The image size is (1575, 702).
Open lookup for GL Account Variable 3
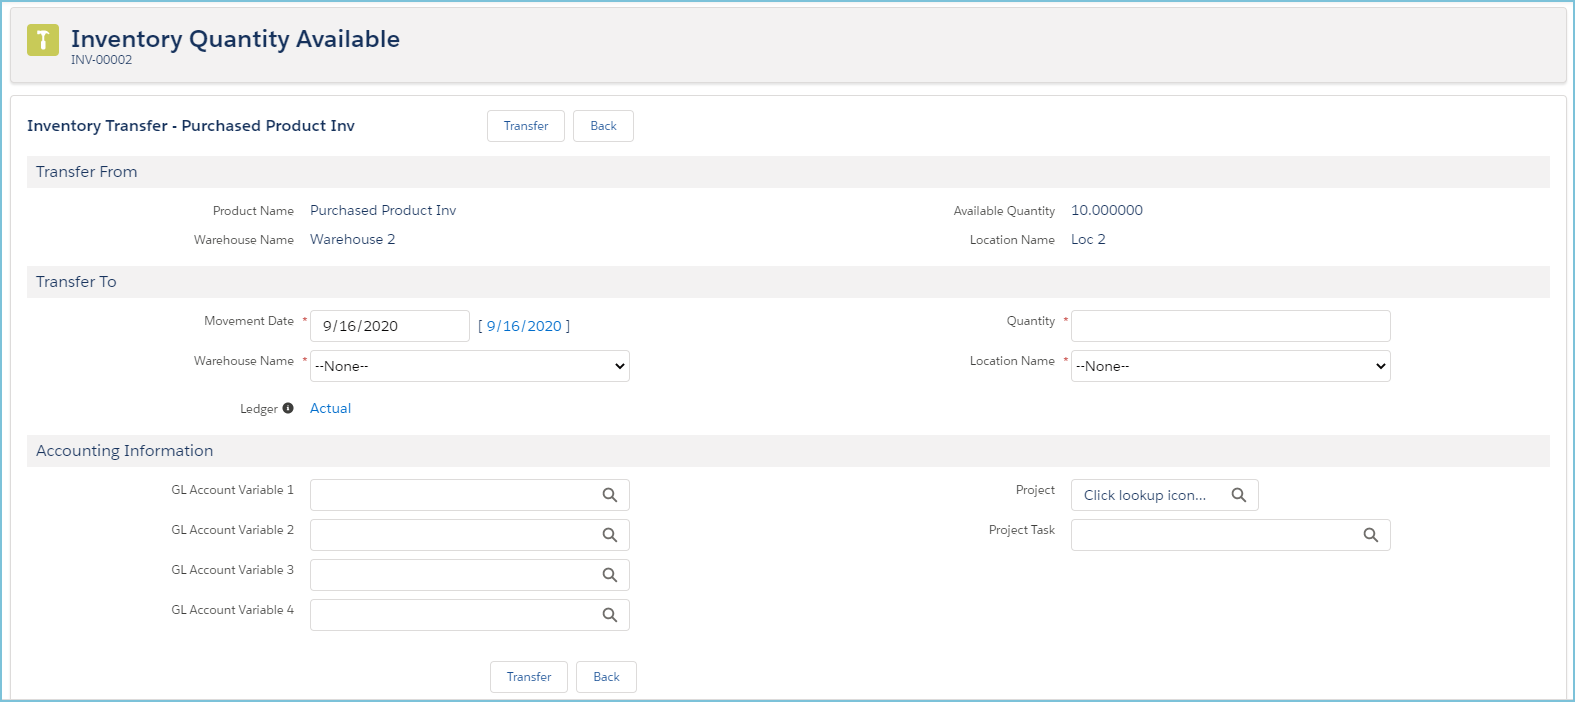(x=609, y=575)
